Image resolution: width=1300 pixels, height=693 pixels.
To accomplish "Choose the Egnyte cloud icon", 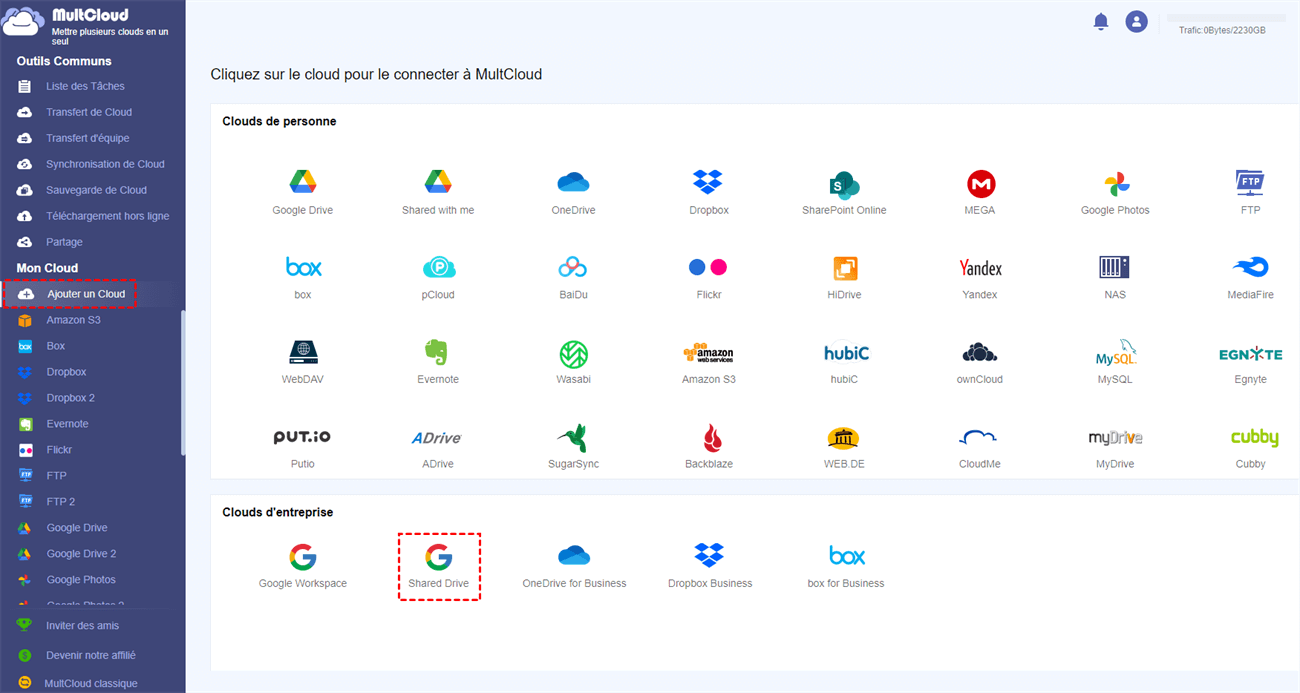I will pyautogui.click(x=1250, y=354).
